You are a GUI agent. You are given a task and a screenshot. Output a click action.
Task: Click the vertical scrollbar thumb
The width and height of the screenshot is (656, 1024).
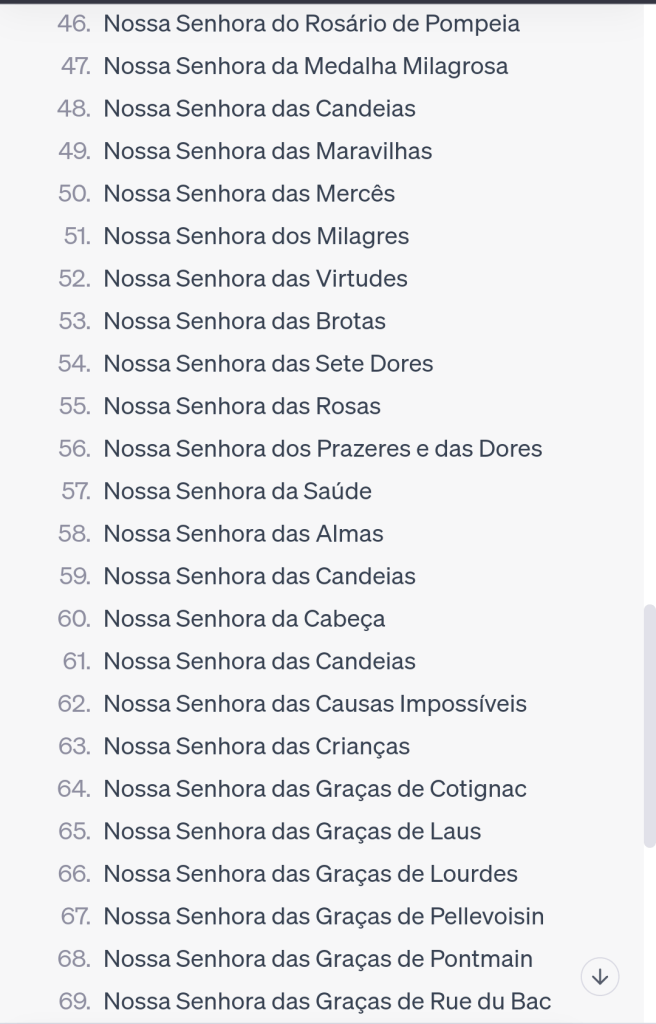pos(649,726)
